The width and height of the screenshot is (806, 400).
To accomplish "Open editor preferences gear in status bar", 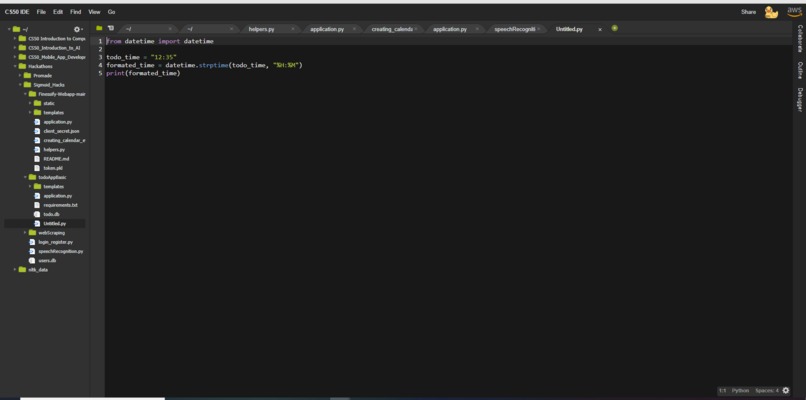I will click(x=785, y=391).
